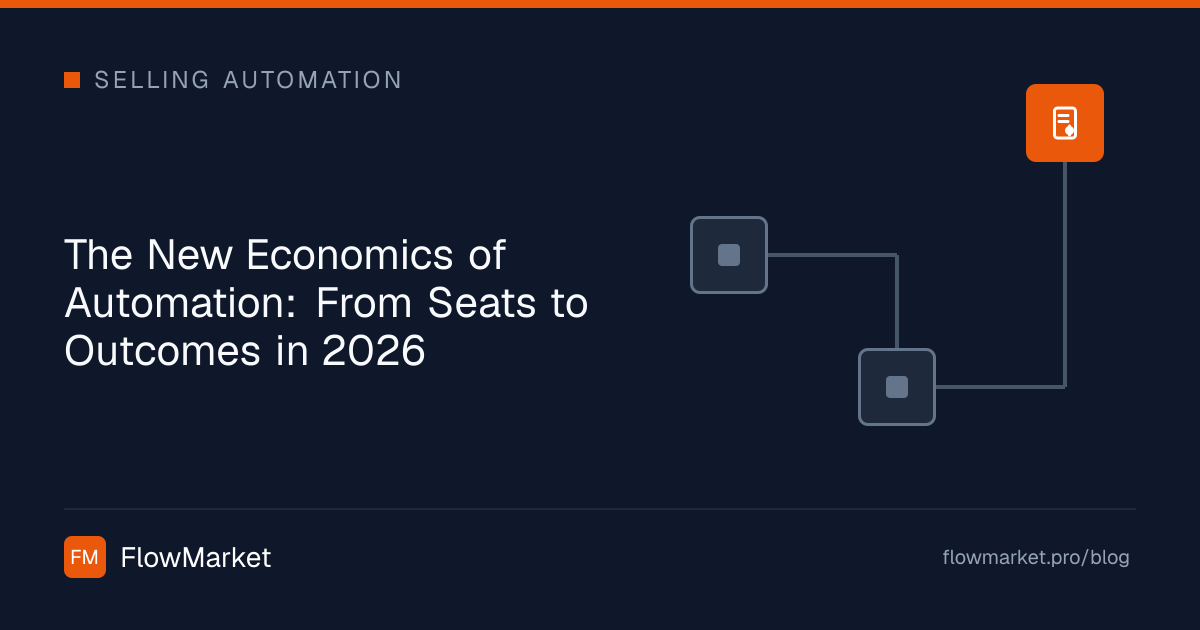Screen dimensions: 1200x630
Task: Open the flowmarket.pro/blog URL
Action: (x=1036, y=557)
